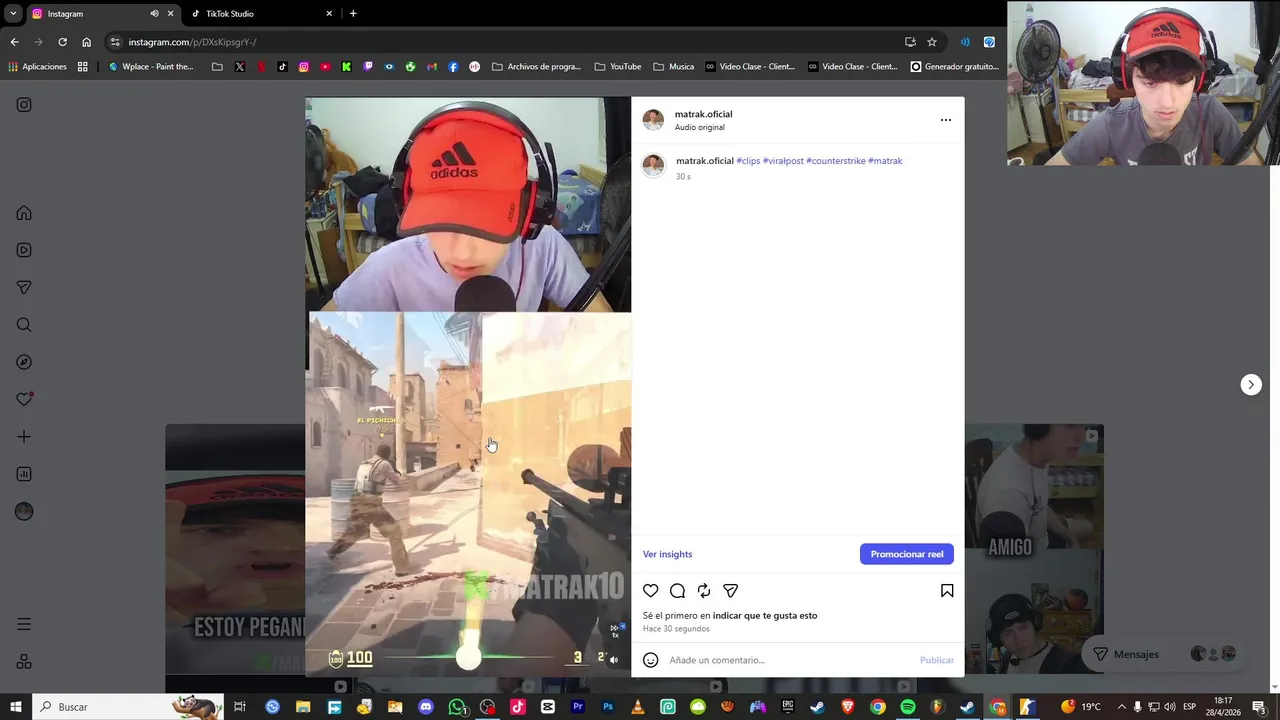1280x720 pixels.
Task: Open Reels from Instagram sidebar
Action: [24, 250]
